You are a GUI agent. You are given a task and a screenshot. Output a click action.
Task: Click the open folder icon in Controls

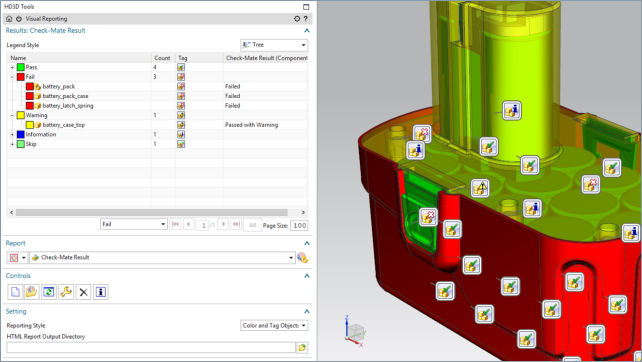[x=32, y=292]
